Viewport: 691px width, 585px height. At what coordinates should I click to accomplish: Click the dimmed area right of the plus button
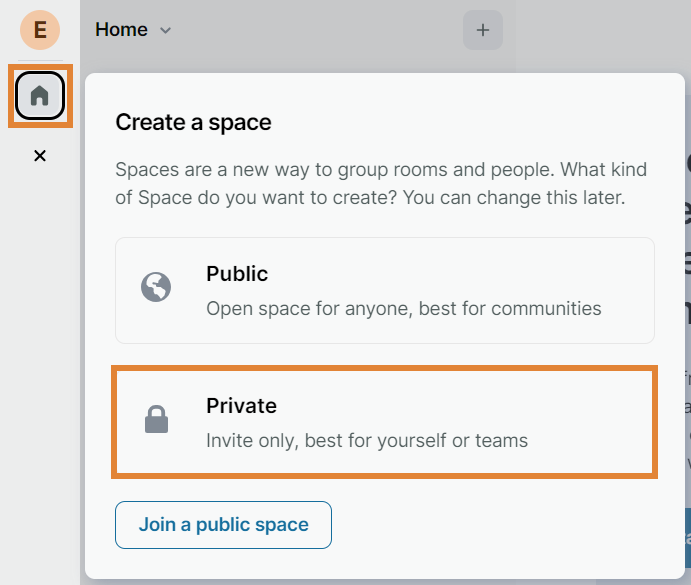pyautogui.click(x=600, y=35)
